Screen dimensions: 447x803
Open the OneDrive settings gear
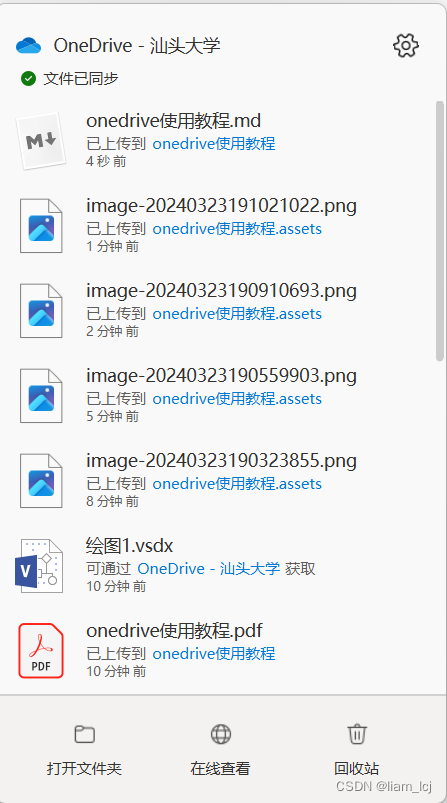tap(406, 46)
